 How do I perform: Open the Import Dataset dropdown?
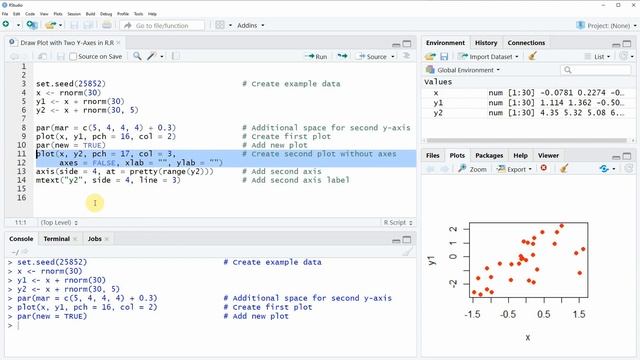coord(488,57)
